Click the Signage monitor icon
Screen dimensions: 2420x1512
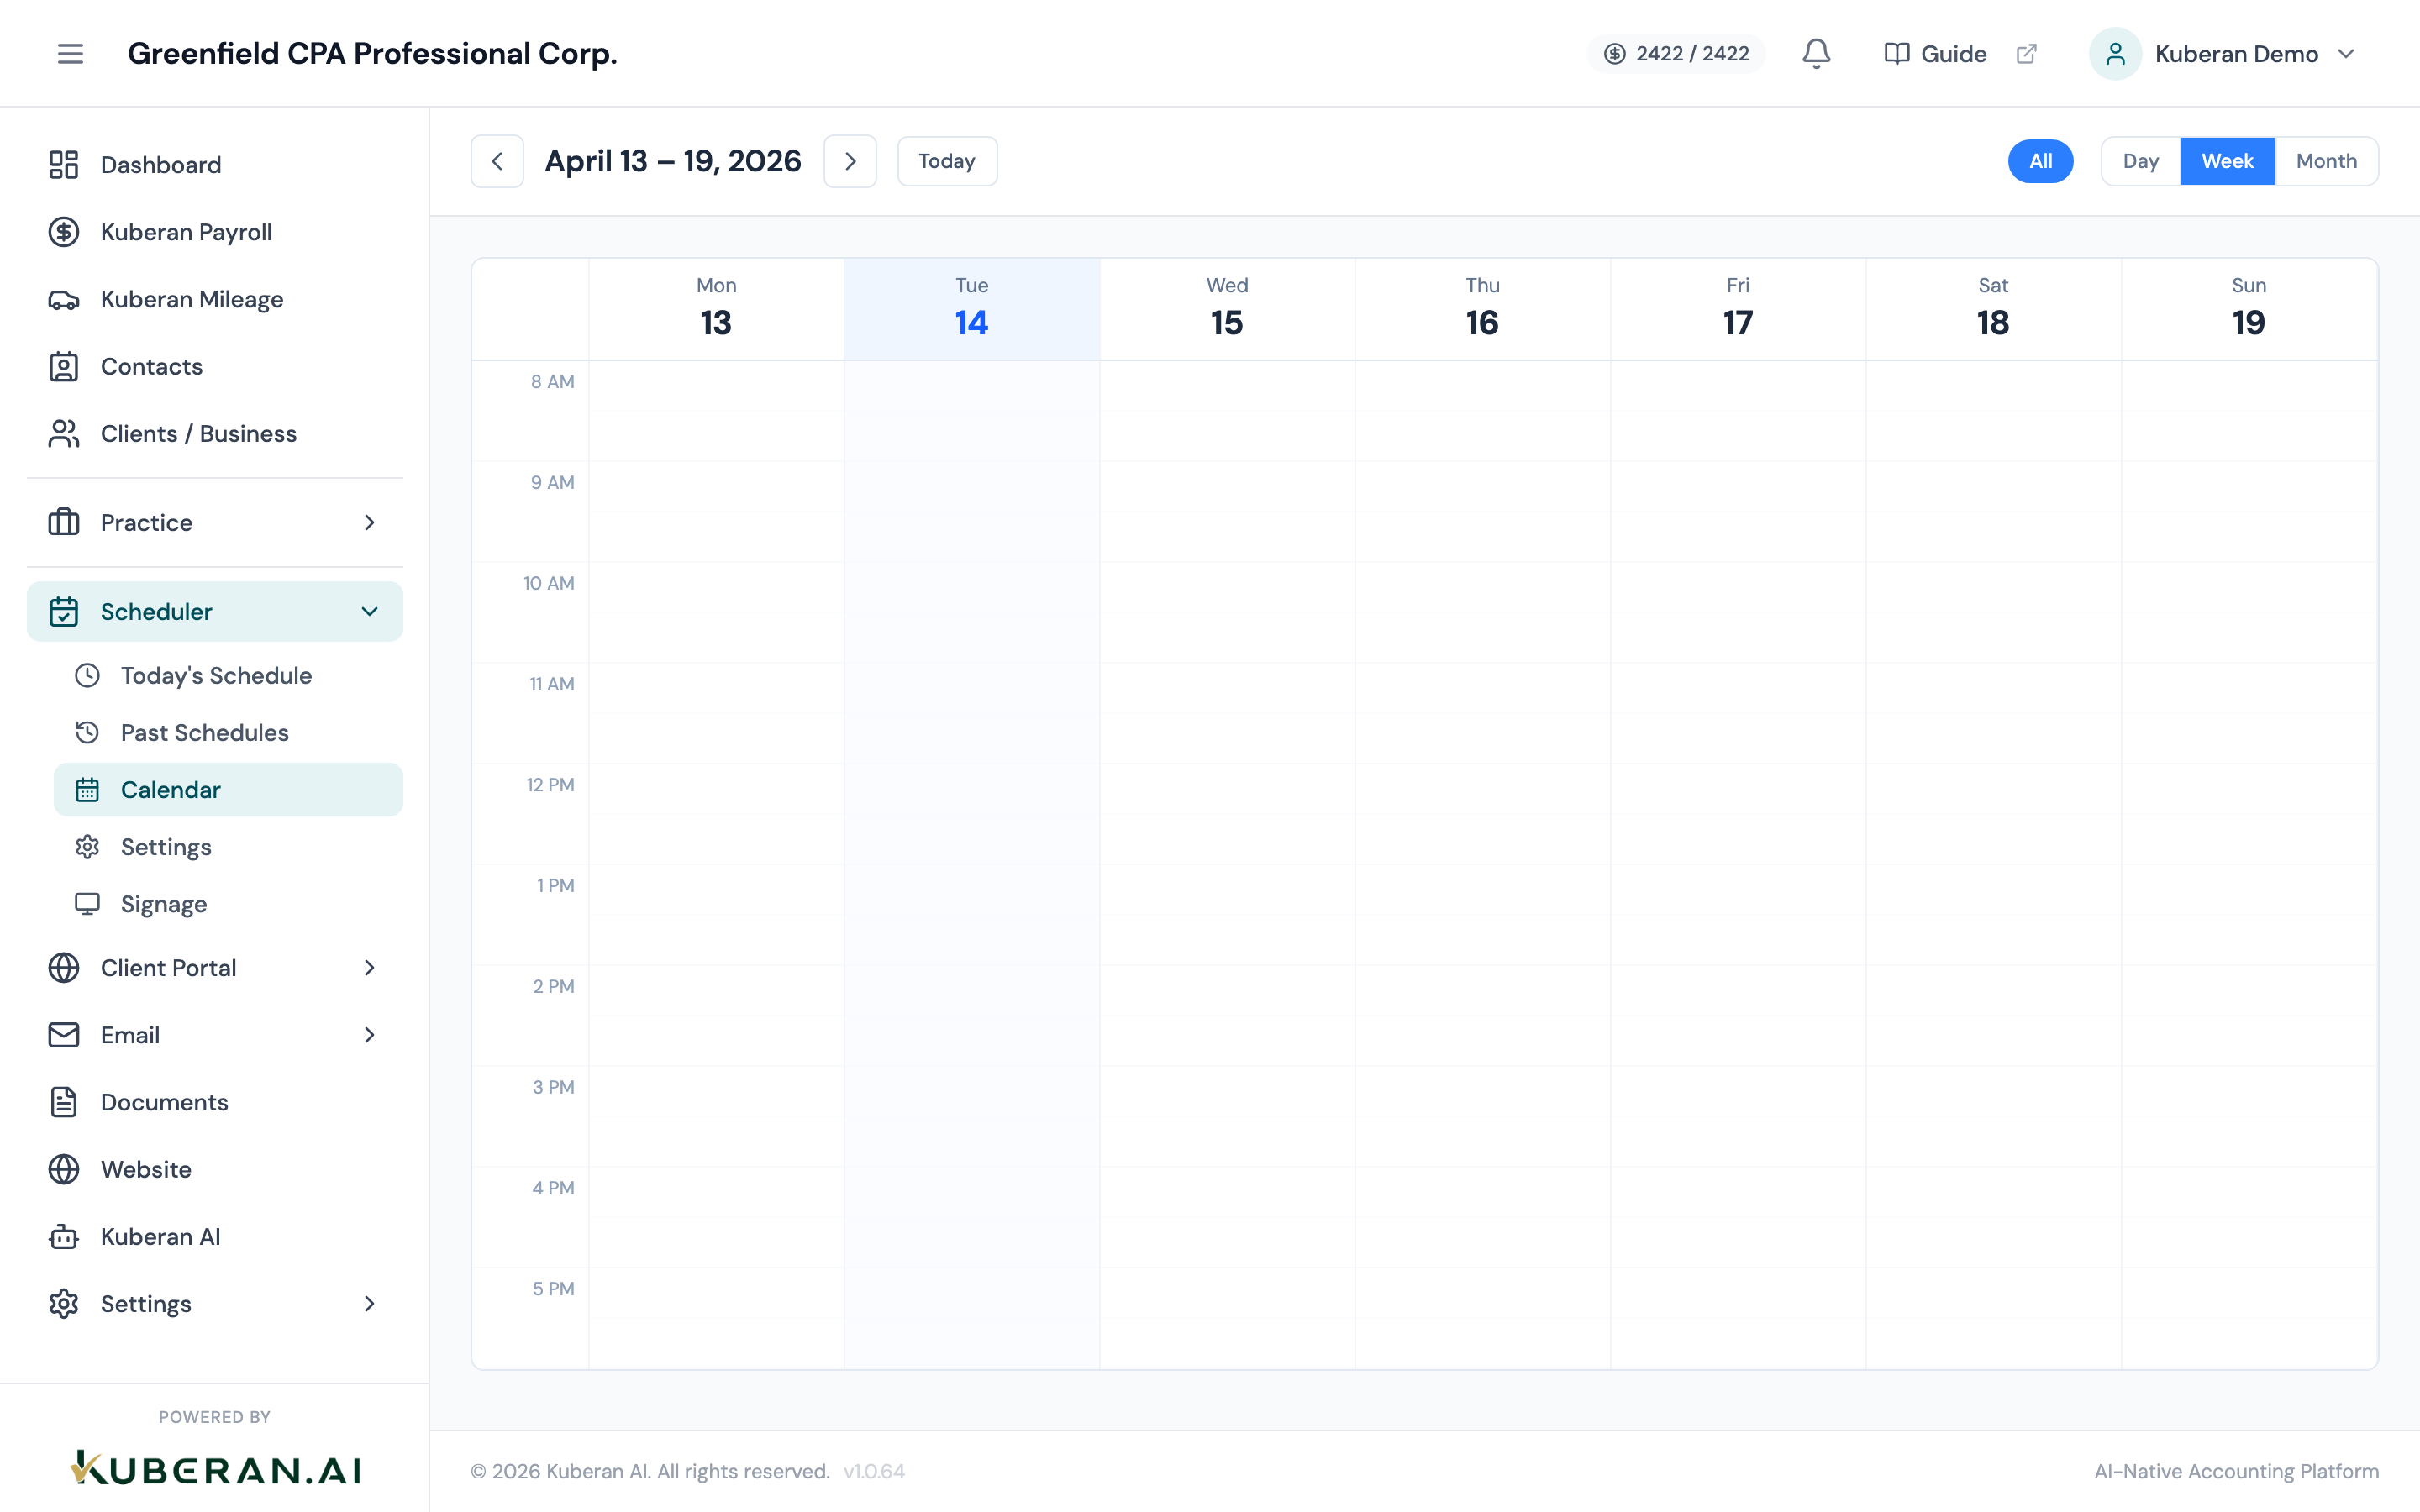pos(87,904)
